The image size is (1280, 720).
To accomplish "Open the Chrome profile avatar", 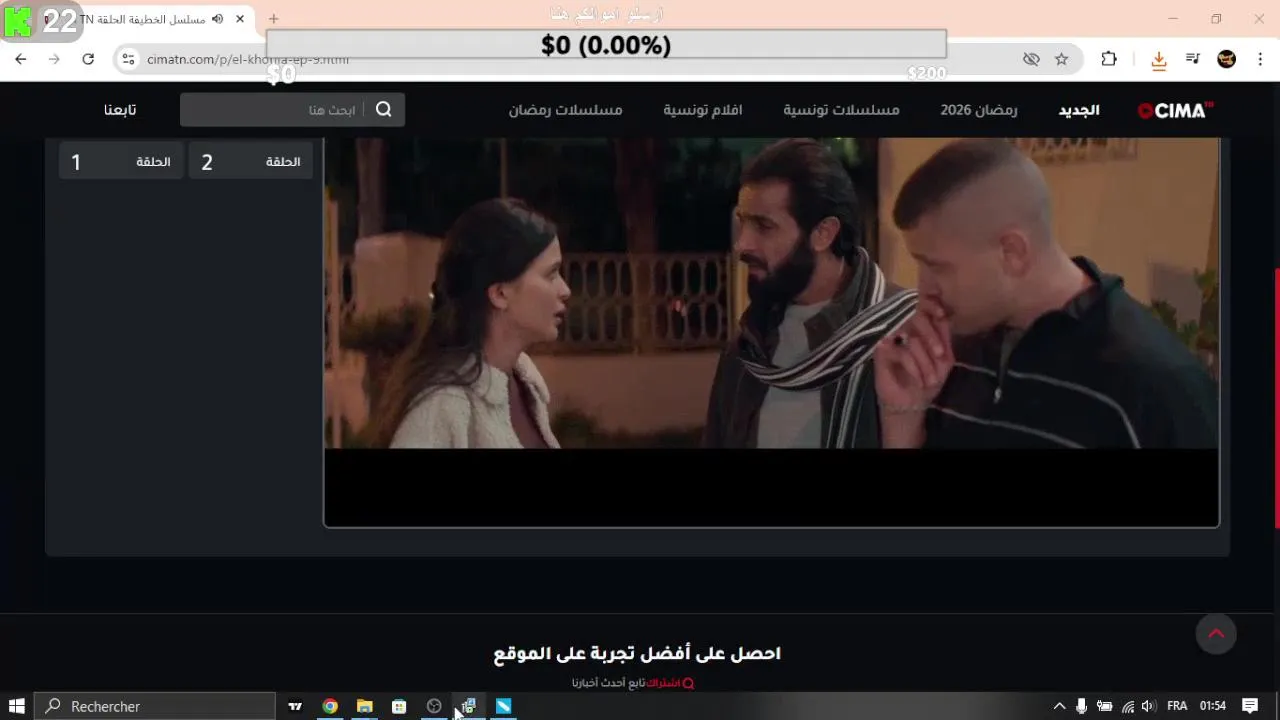I will [x=1227, y=59].
